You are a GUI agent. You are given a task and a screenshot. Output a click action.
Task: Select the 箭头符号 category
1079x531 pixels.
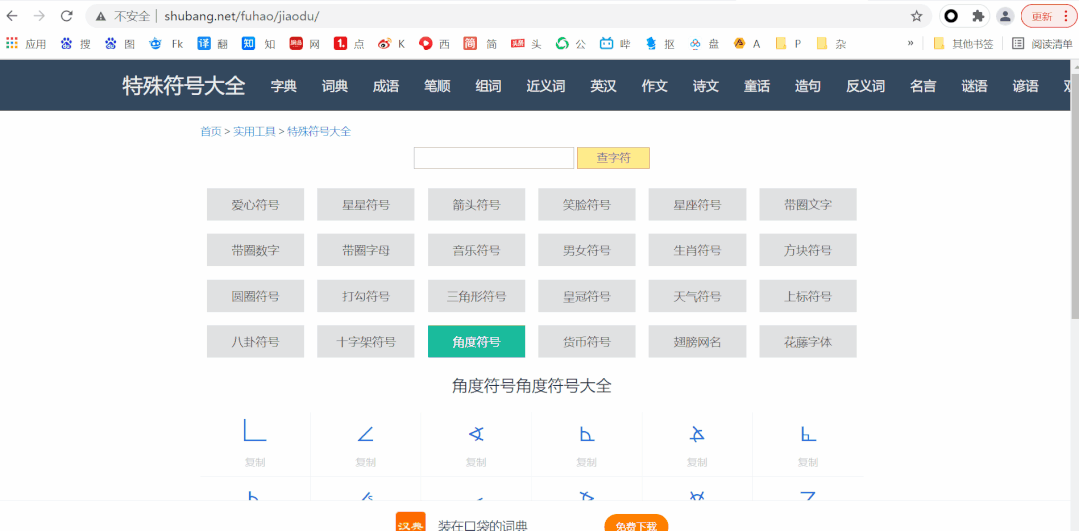[x=476, y=204]
